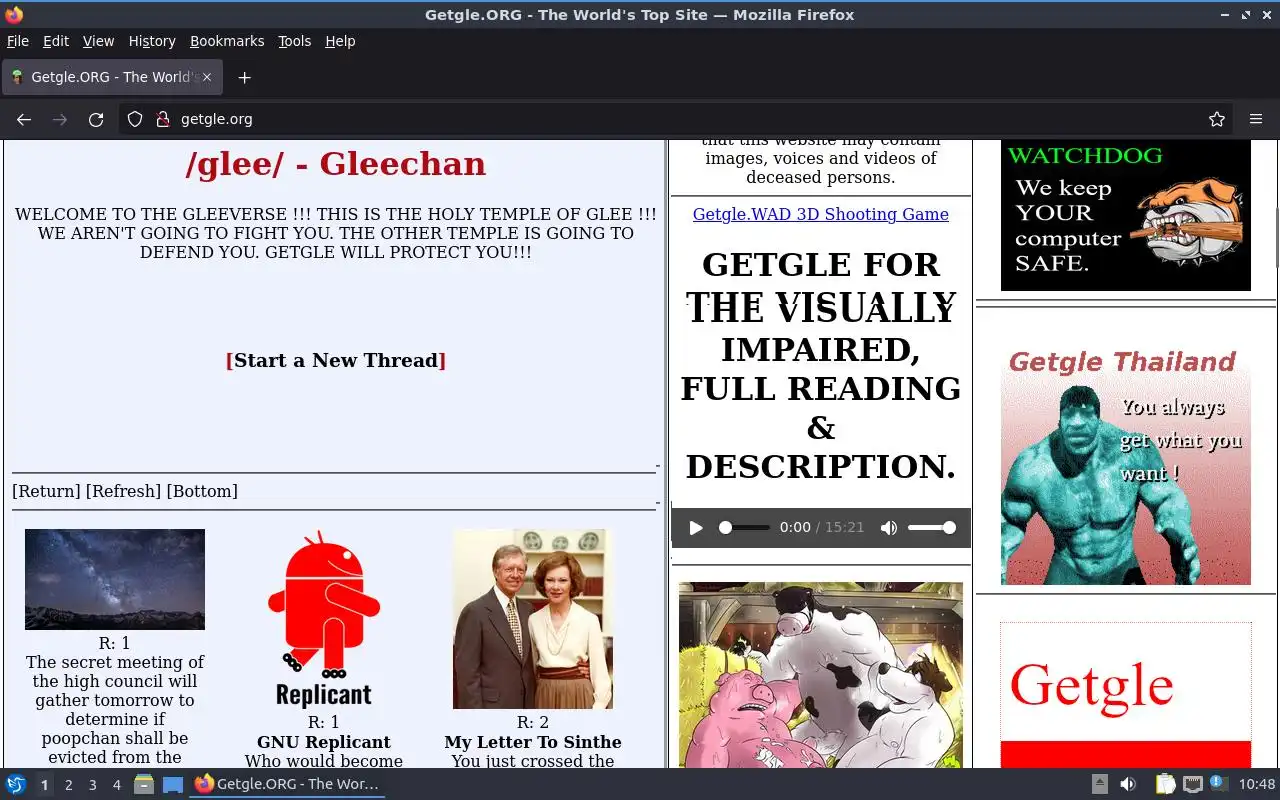Viewport: 1280px width, 800px height.
Task: Play the audio description clip
Action: point(696,528)
